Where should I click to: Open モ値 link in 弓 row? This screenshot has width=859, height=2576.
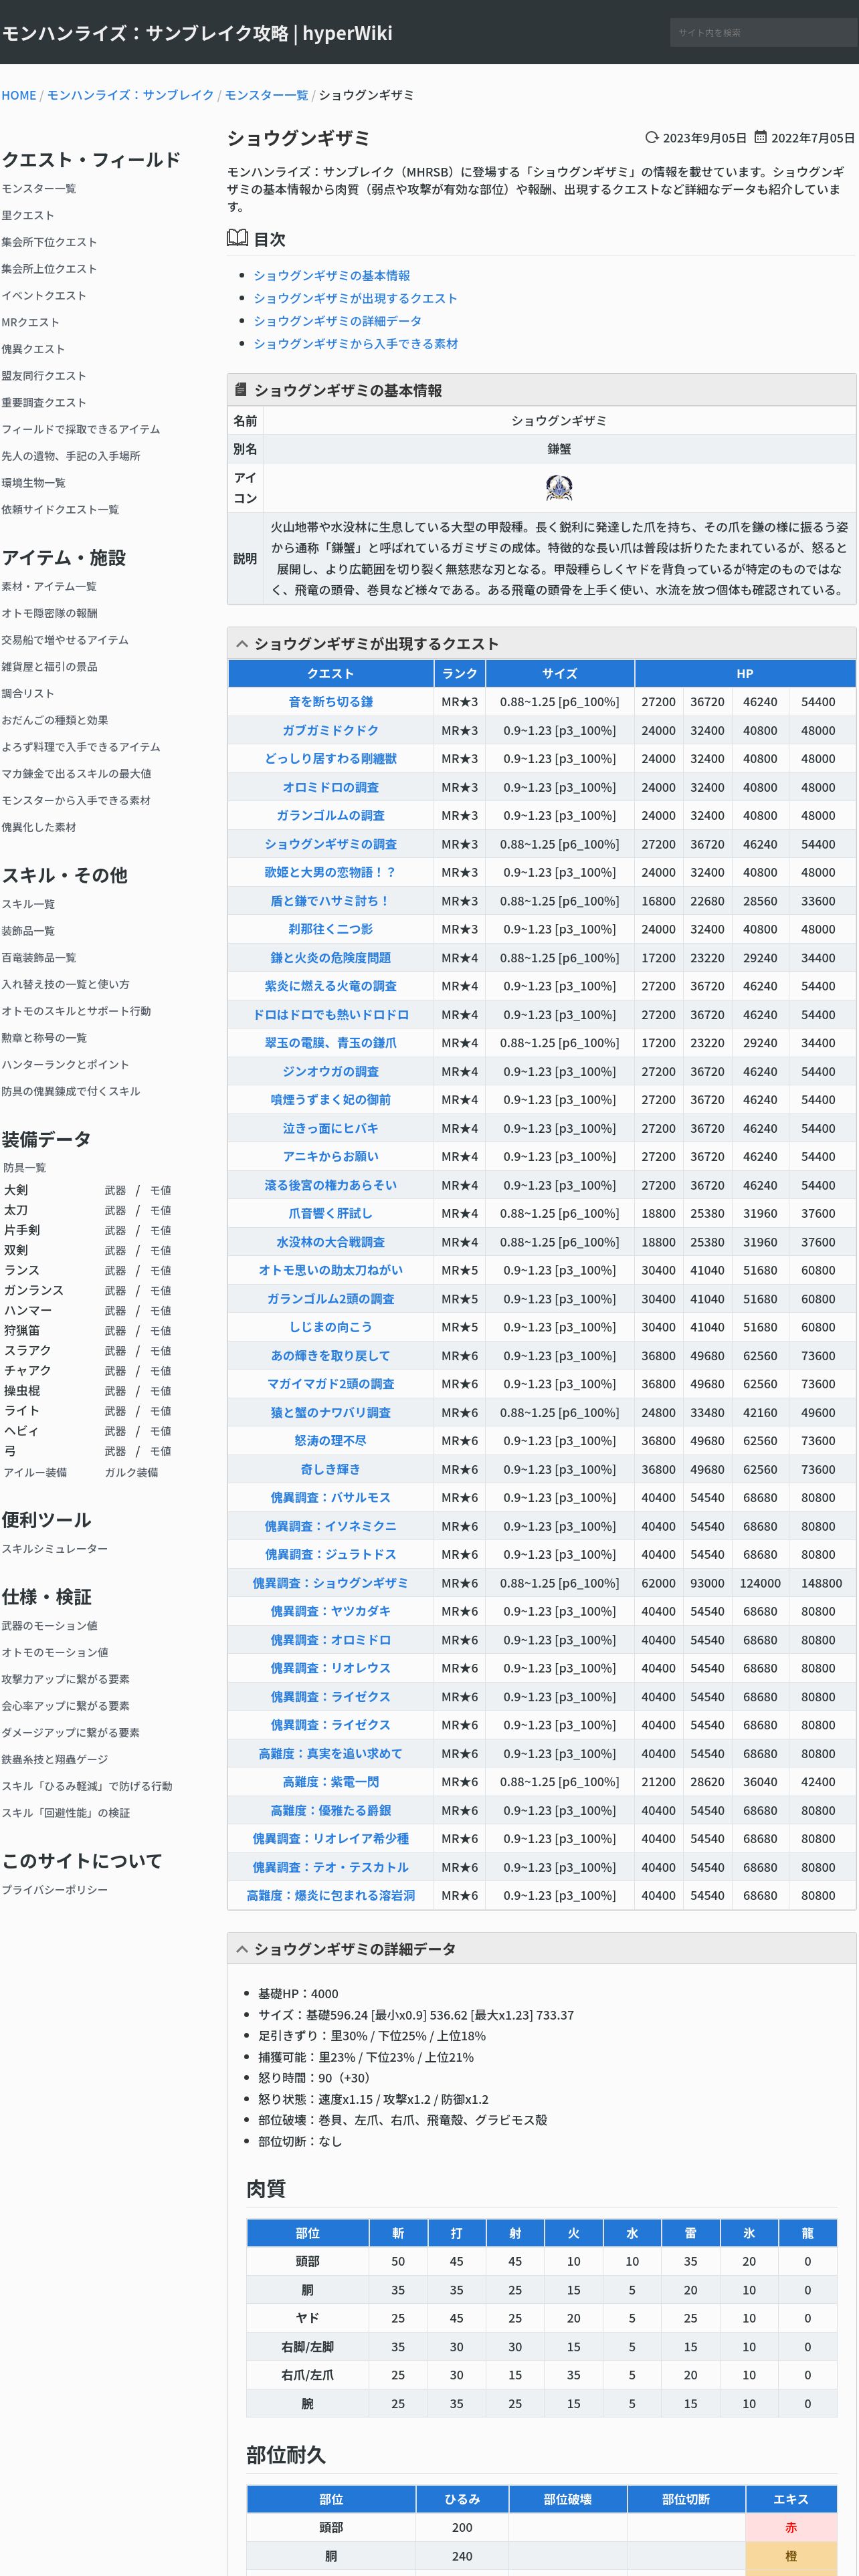coord(160,1451)
